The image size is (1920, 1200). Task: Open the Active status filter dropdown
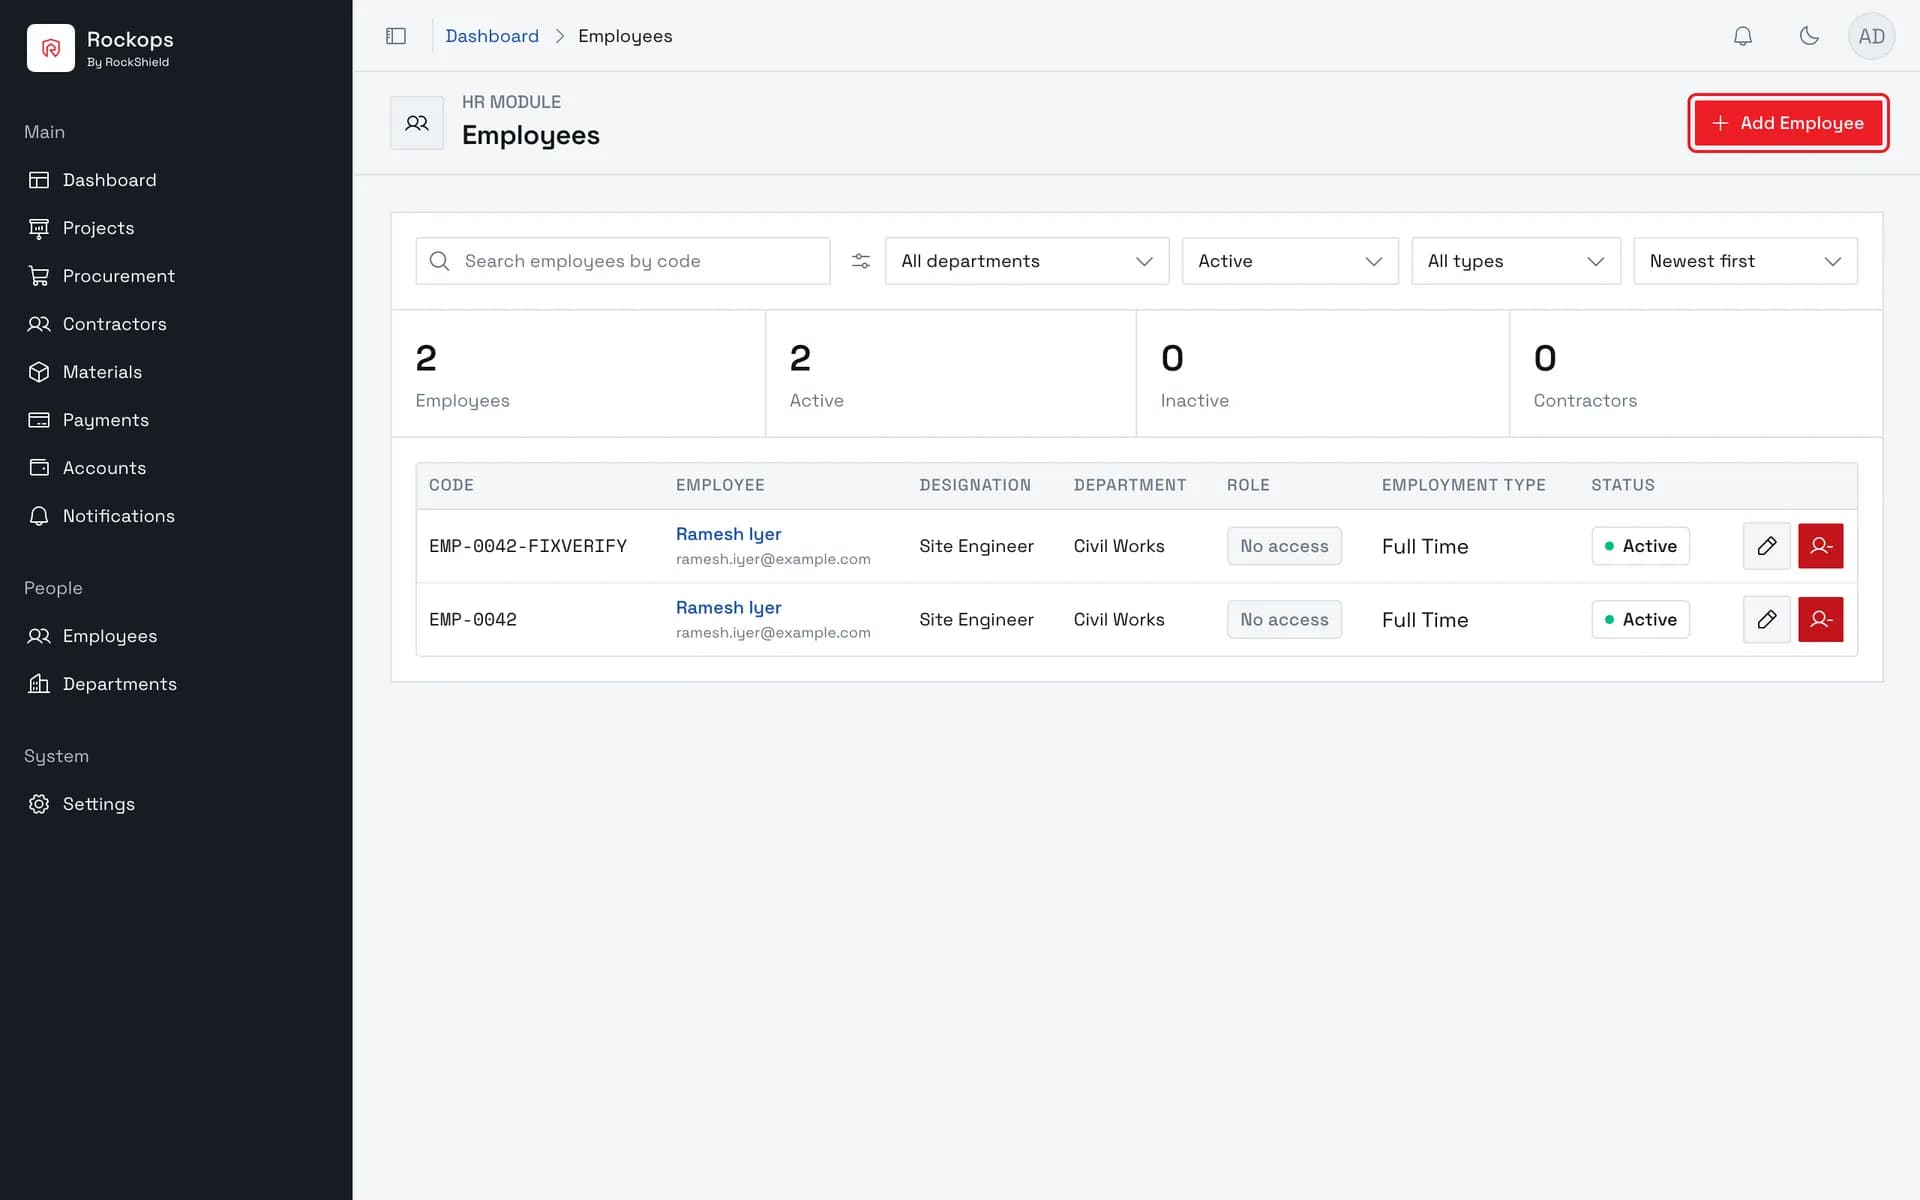[1290, 261]
